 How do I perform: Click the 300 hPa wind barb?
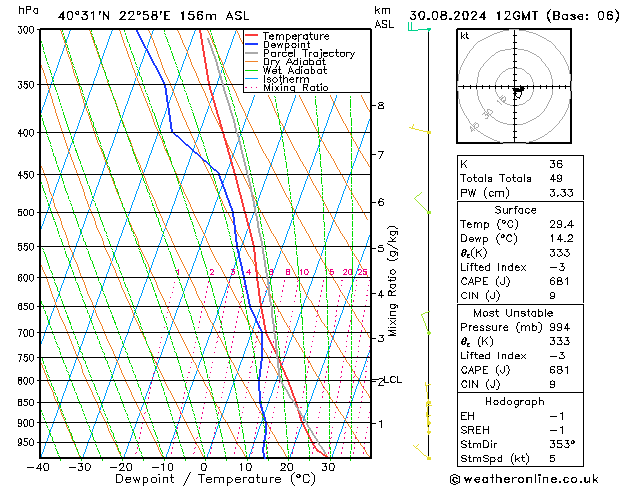tap(419, 28)
